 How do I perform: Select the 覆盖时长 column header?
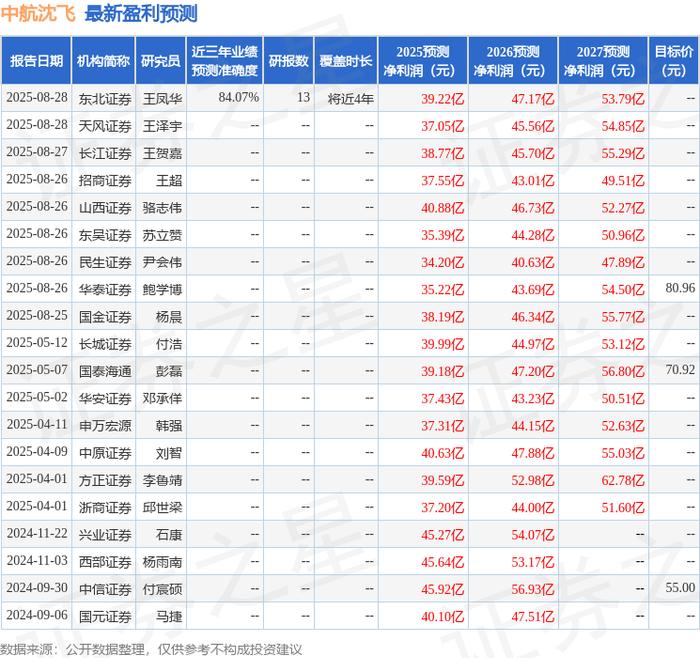(346, 61)
